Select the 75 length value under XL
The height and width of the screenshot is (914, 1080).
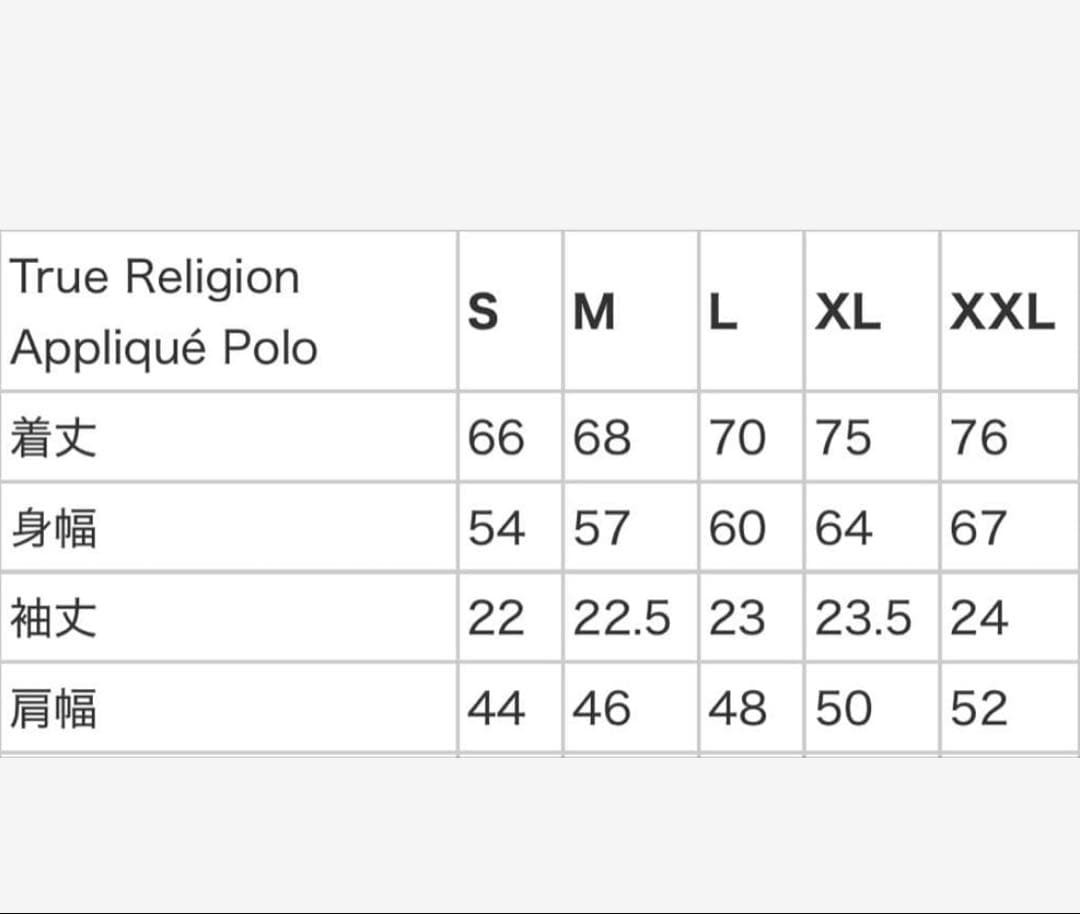tap(843, 438)
